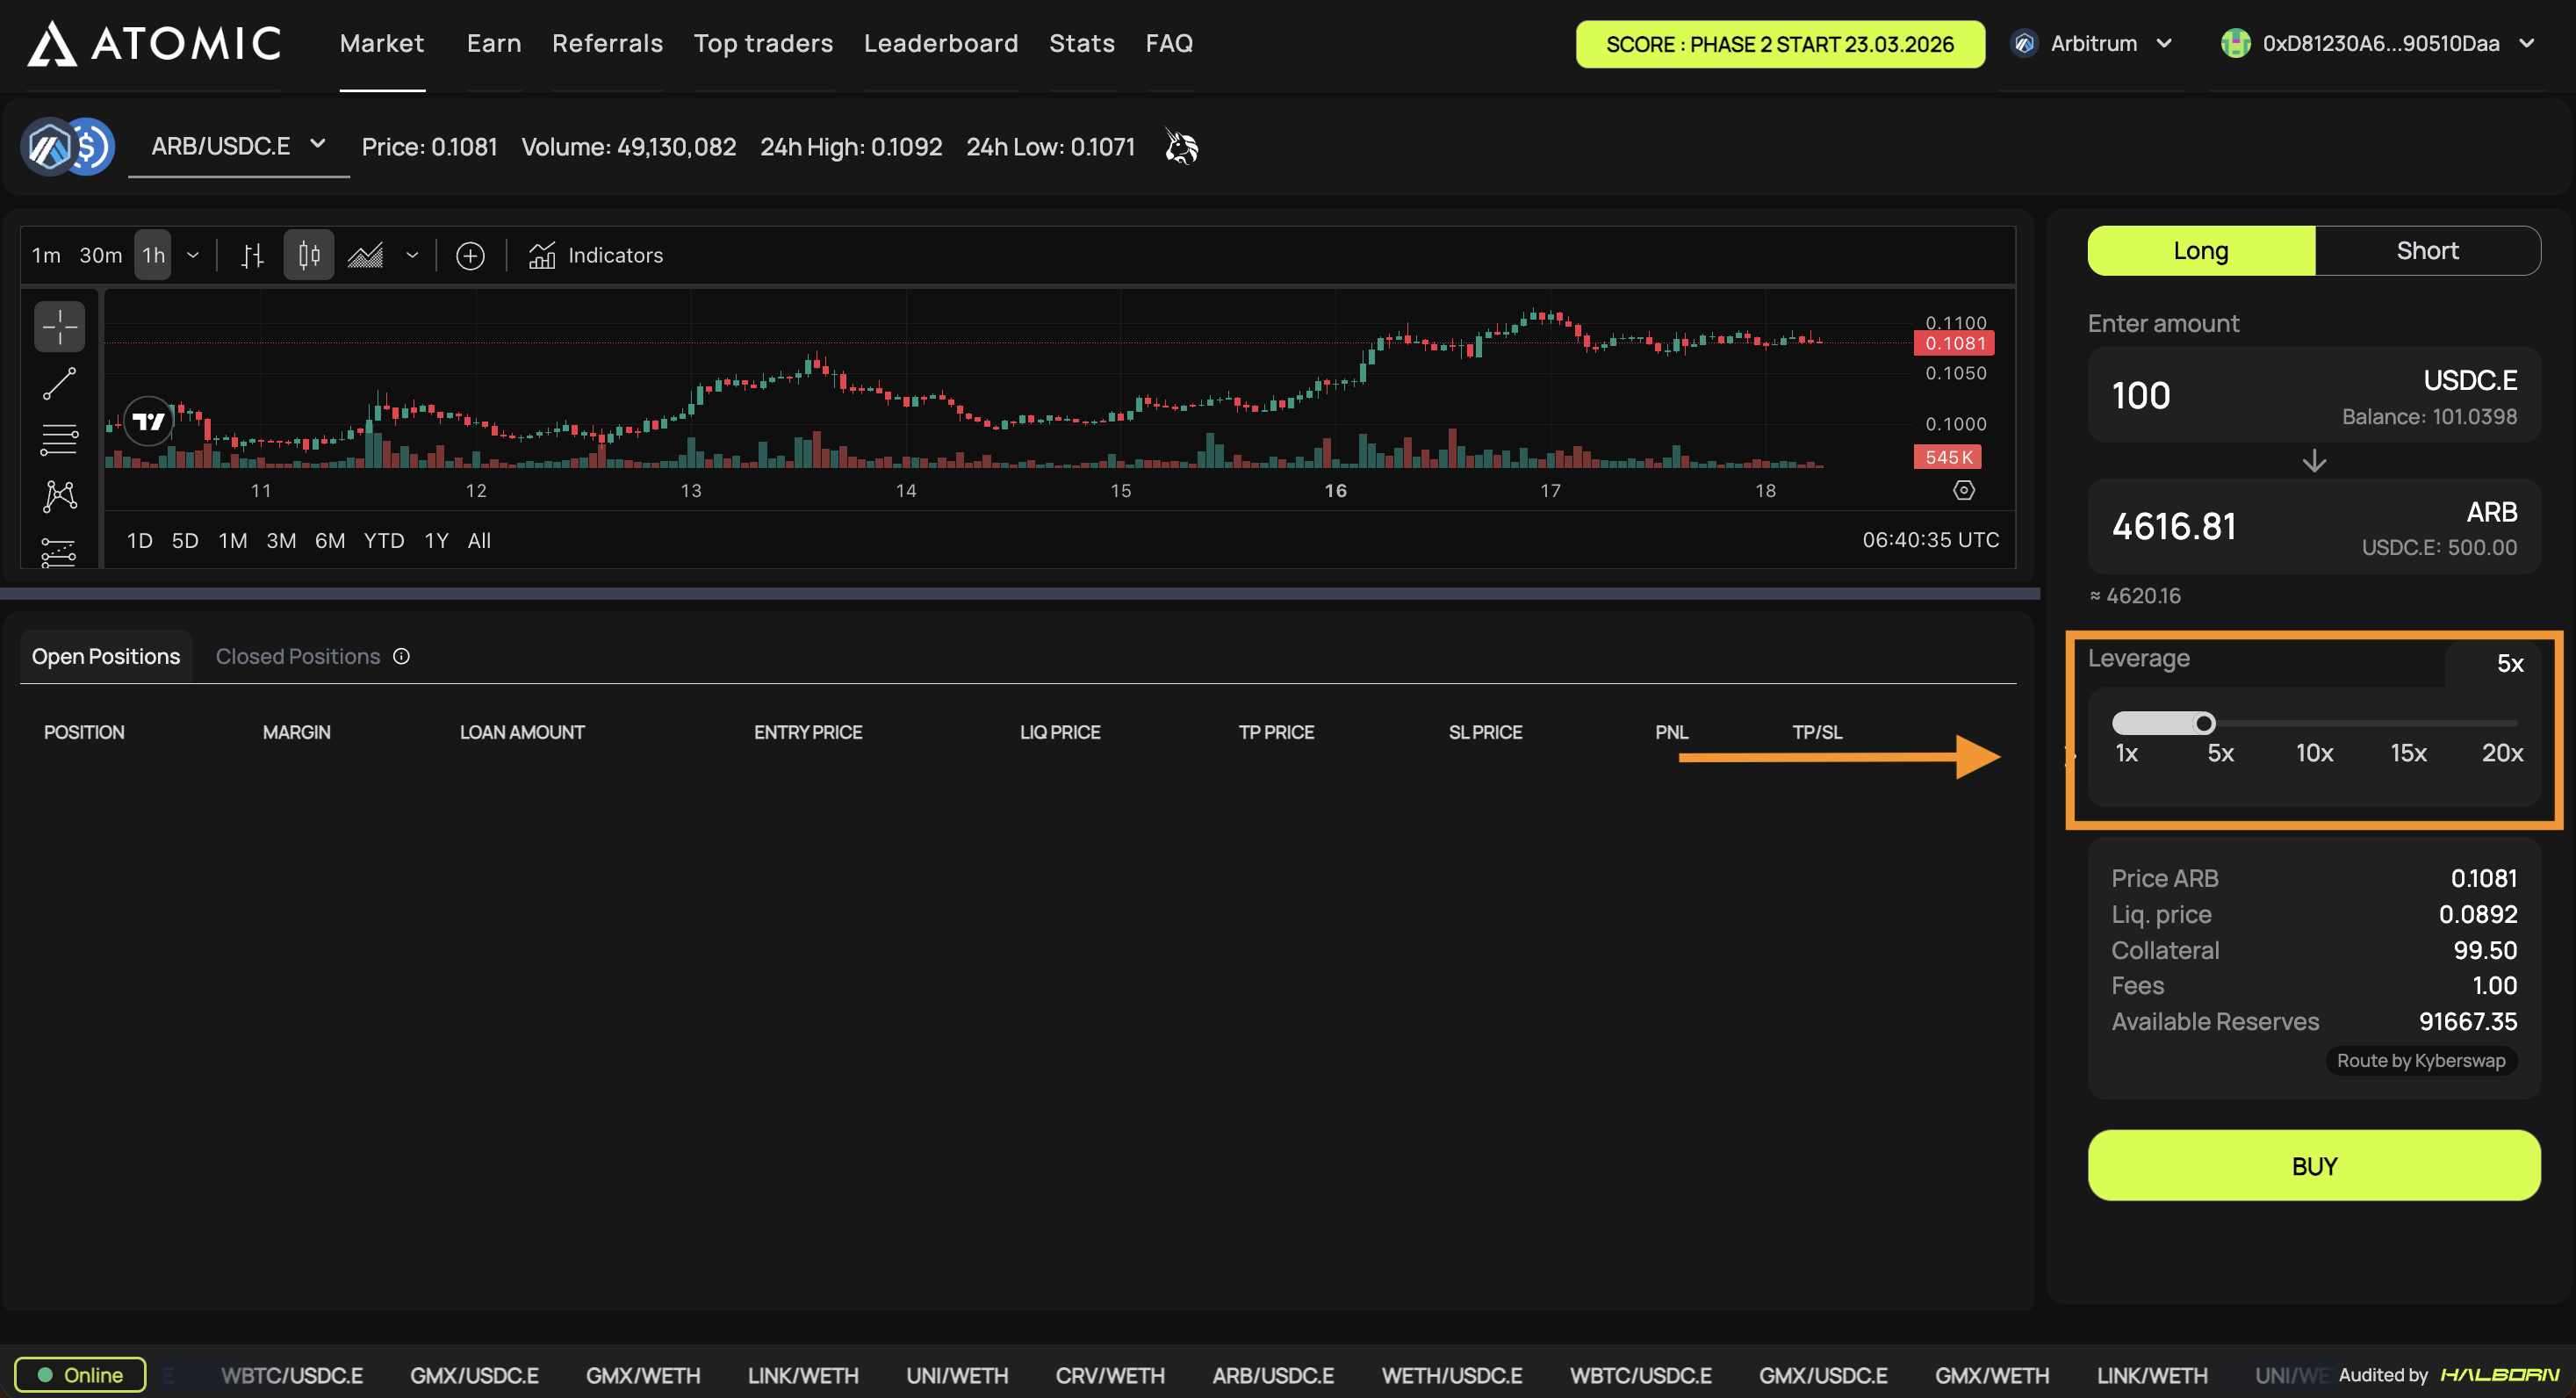Screen dimensions: 2576x1398
Task: Expand the ARB/USDC.E pair dropdown
Action: (x=238, y=146)
